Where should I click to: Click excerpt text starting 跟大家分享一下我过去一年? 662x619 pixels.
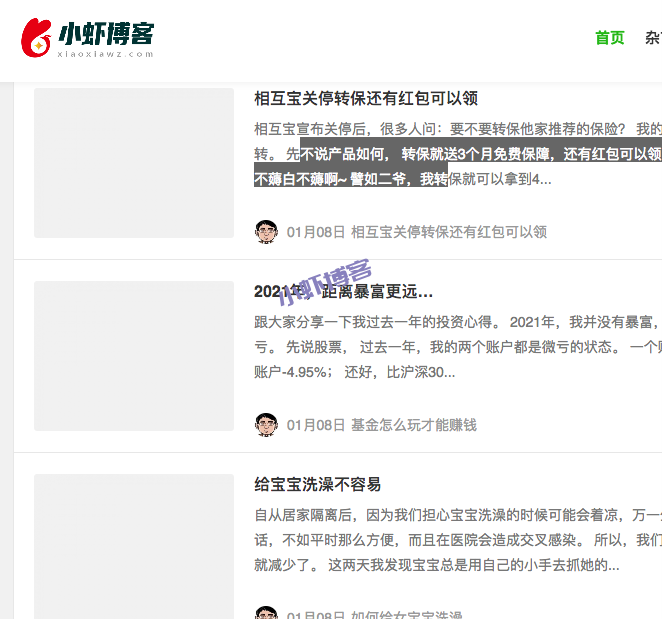point(458,347)
